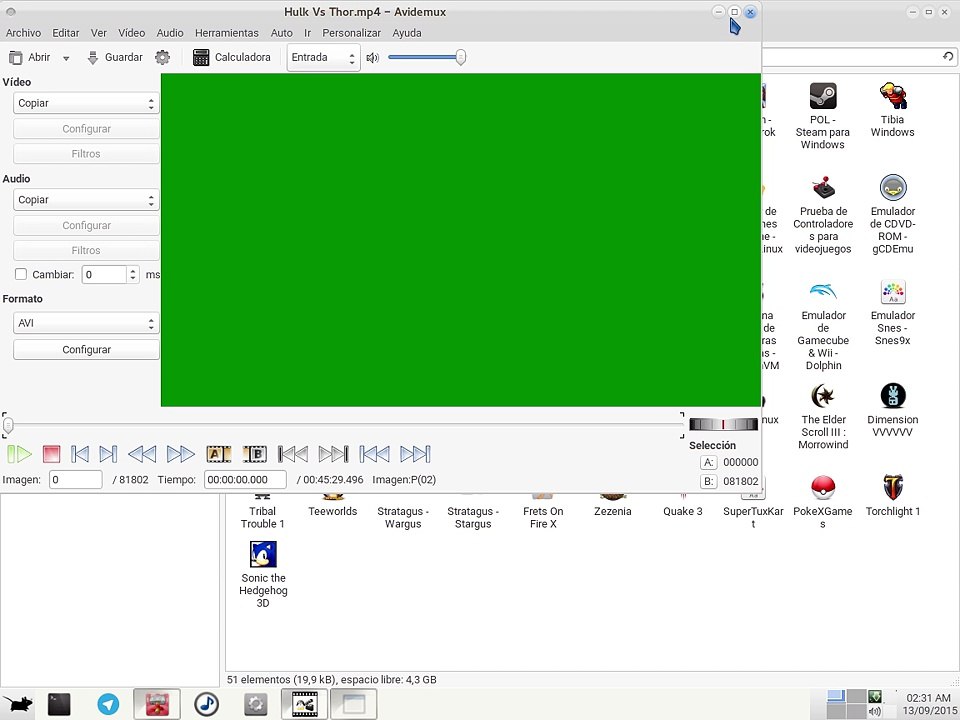Open the AVI format dropdown
The height and width of the screenshot is (720, 960).
pyautogui.click(x=86, y=323)
